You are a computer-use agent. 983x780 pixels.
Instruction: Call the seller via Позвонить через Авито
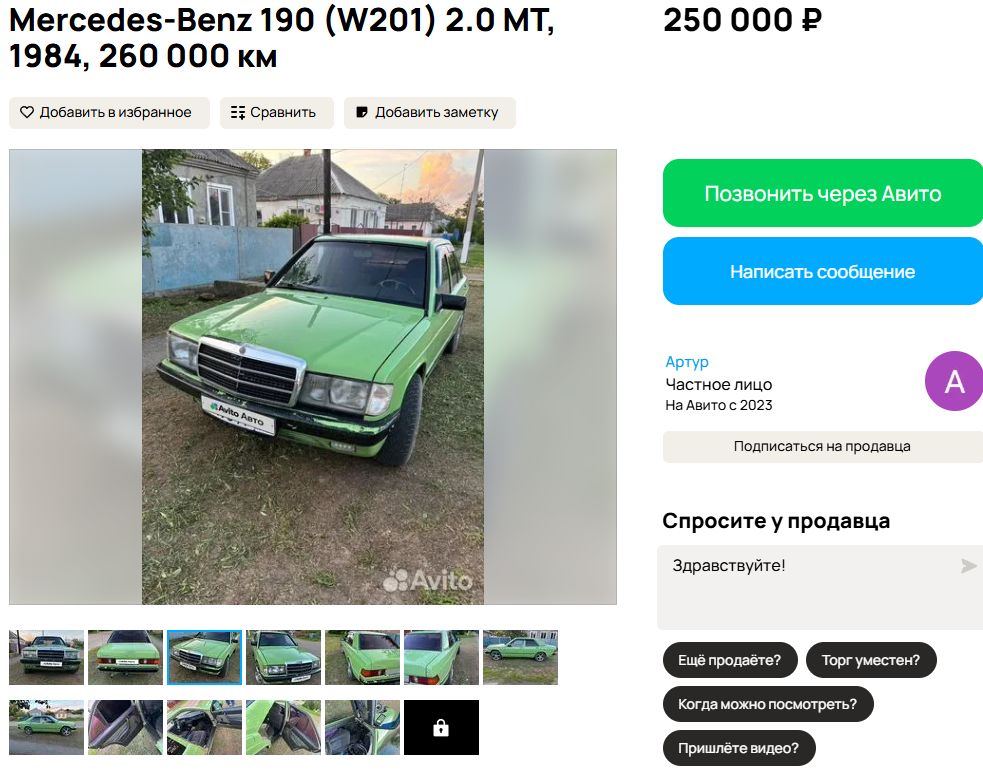click(x=823, y=193)
